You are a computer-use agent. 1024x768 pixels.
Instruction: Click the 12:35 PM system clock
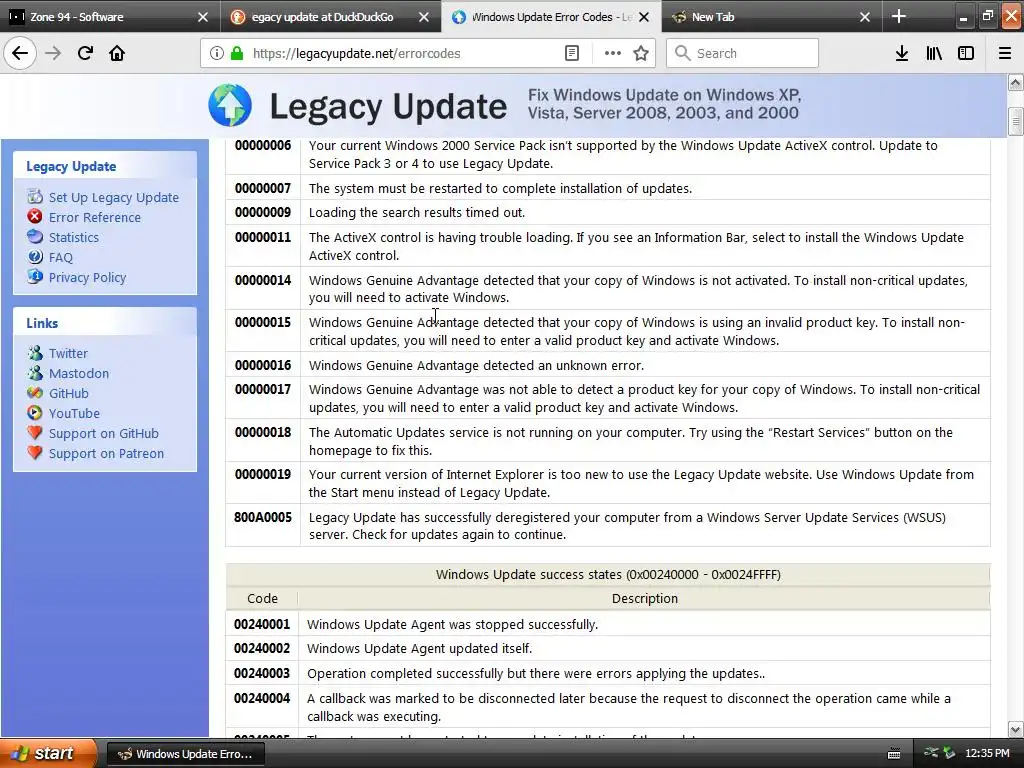point(987,754)
